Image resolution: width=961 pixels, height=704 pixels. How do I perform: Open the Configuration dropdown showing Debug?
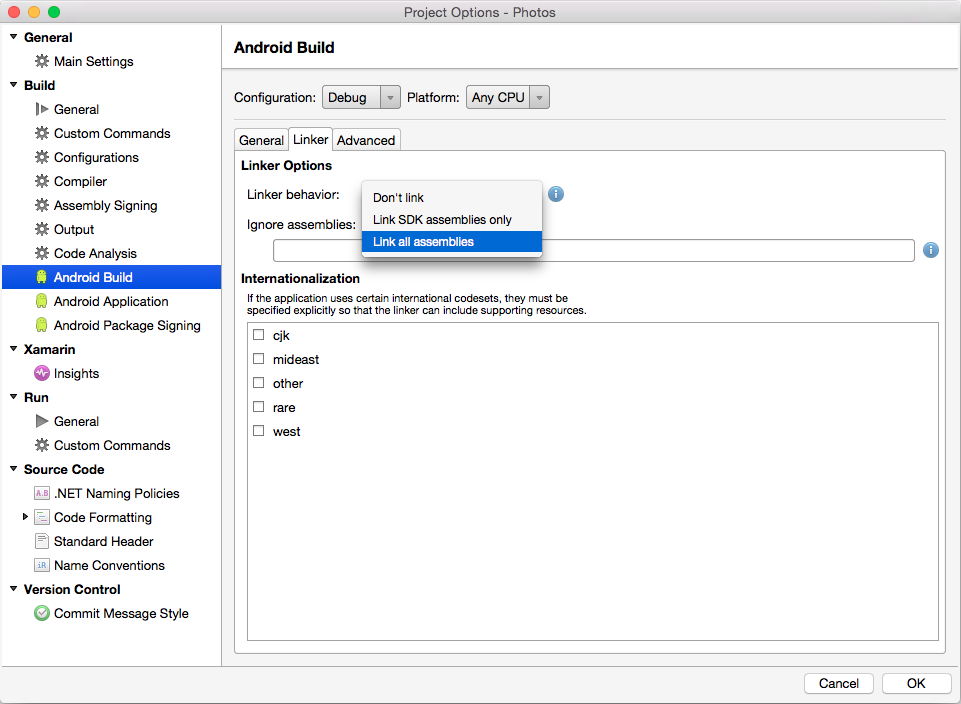pos(360,97)
